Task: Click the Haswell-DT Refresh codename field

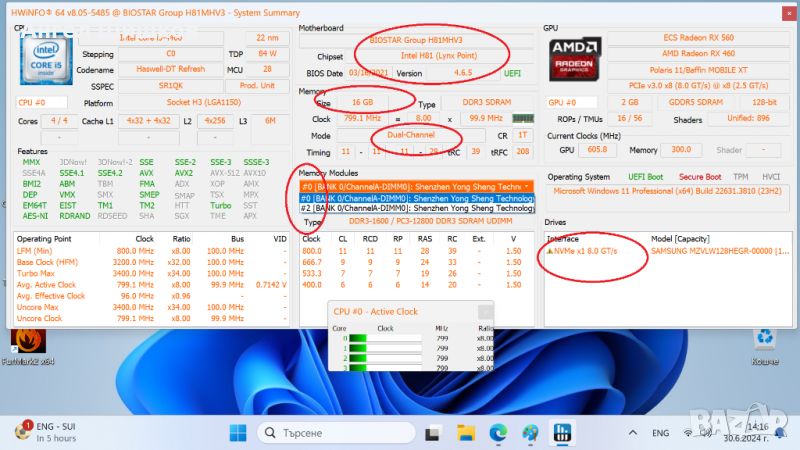Action: 170,69
